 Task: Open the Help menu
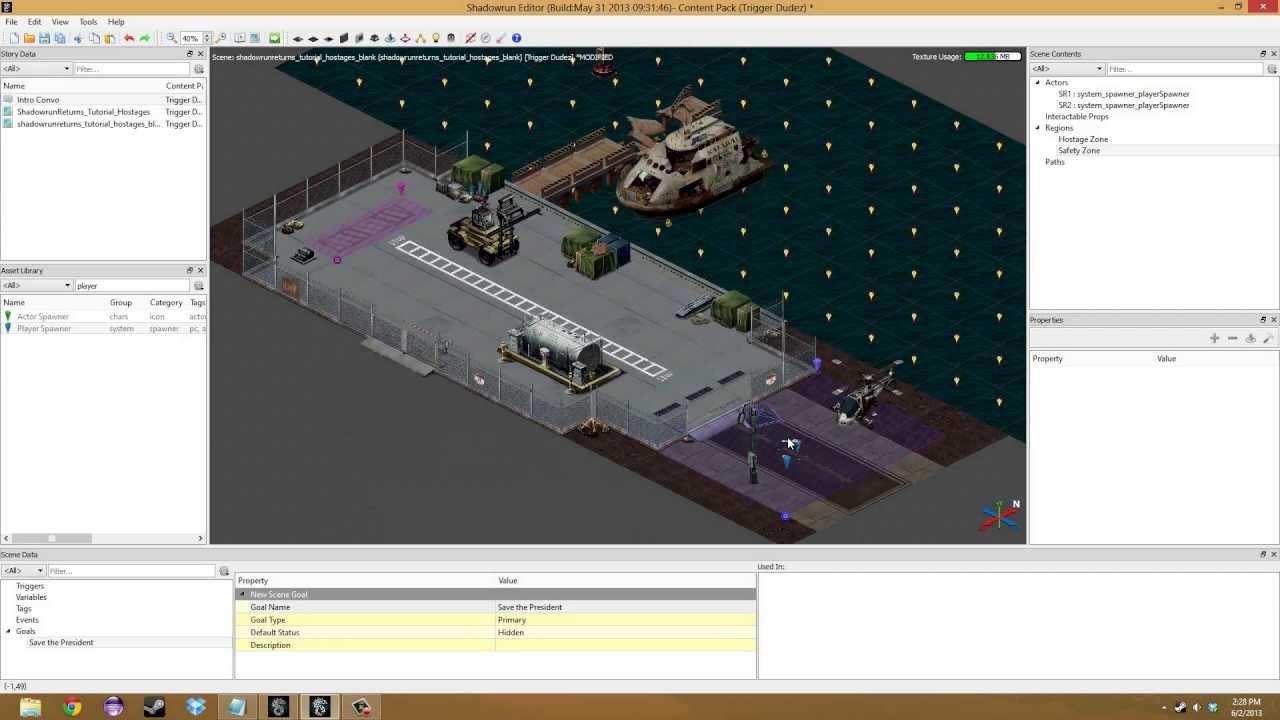point(116,22)
